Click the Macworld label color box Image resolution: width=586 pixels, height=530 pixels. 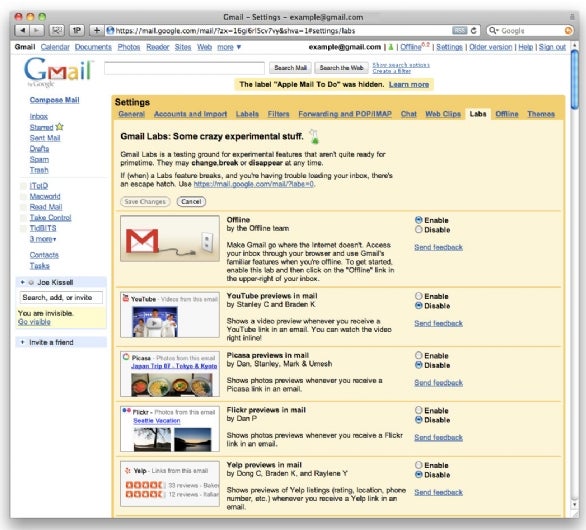tap(23, 197)
